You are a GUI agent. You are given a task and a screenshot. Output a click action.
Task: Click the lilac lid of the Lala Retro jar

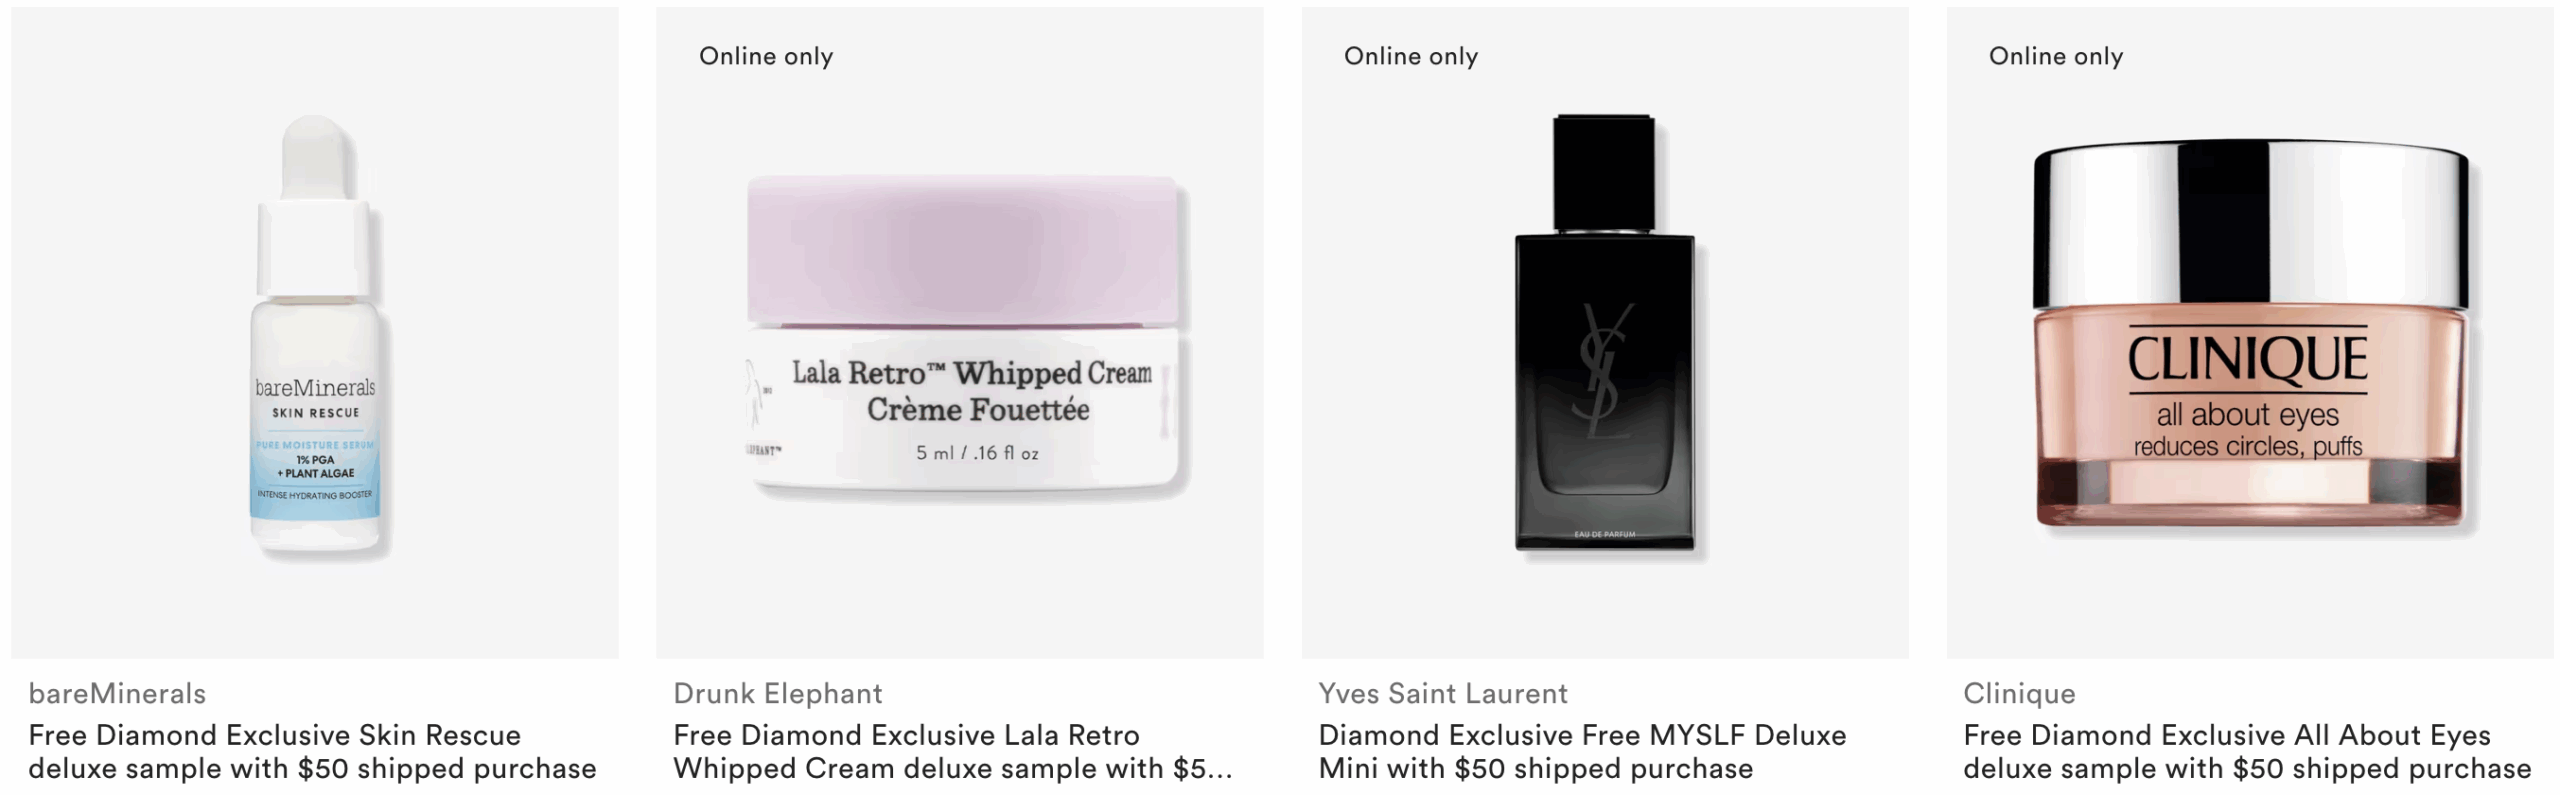pos(962,250)
